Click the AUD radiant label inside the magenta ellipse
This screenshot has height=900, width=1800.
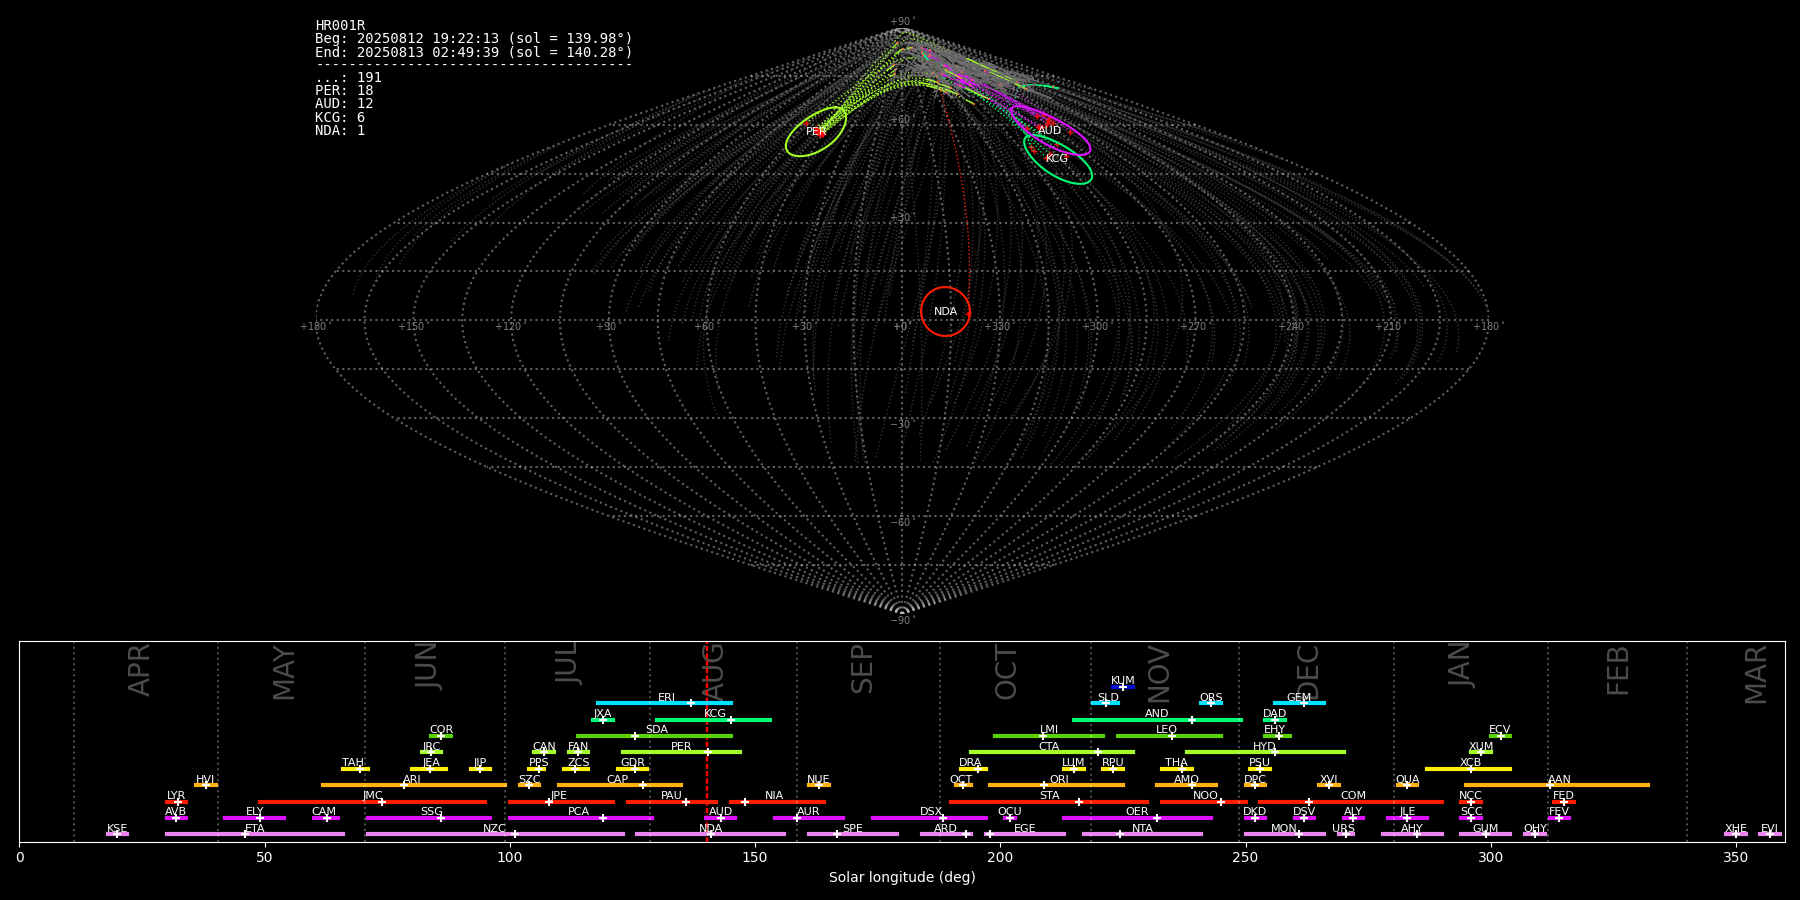(x=1049, y=131)
